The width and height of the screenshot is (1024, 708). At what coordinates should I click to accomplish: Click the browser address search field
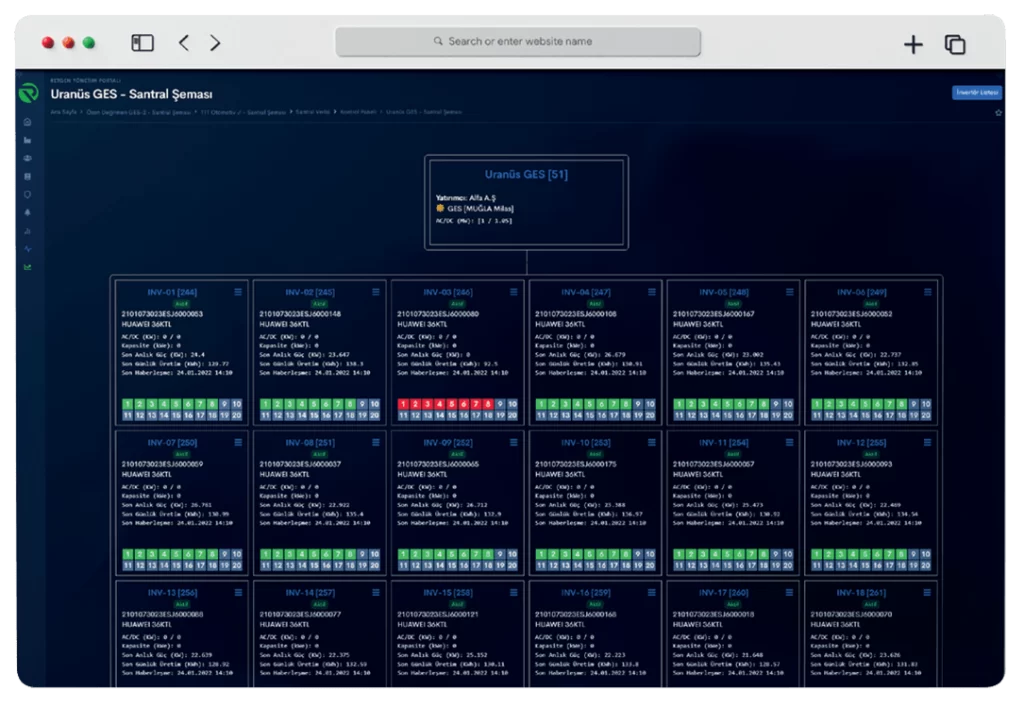point(518,41)
